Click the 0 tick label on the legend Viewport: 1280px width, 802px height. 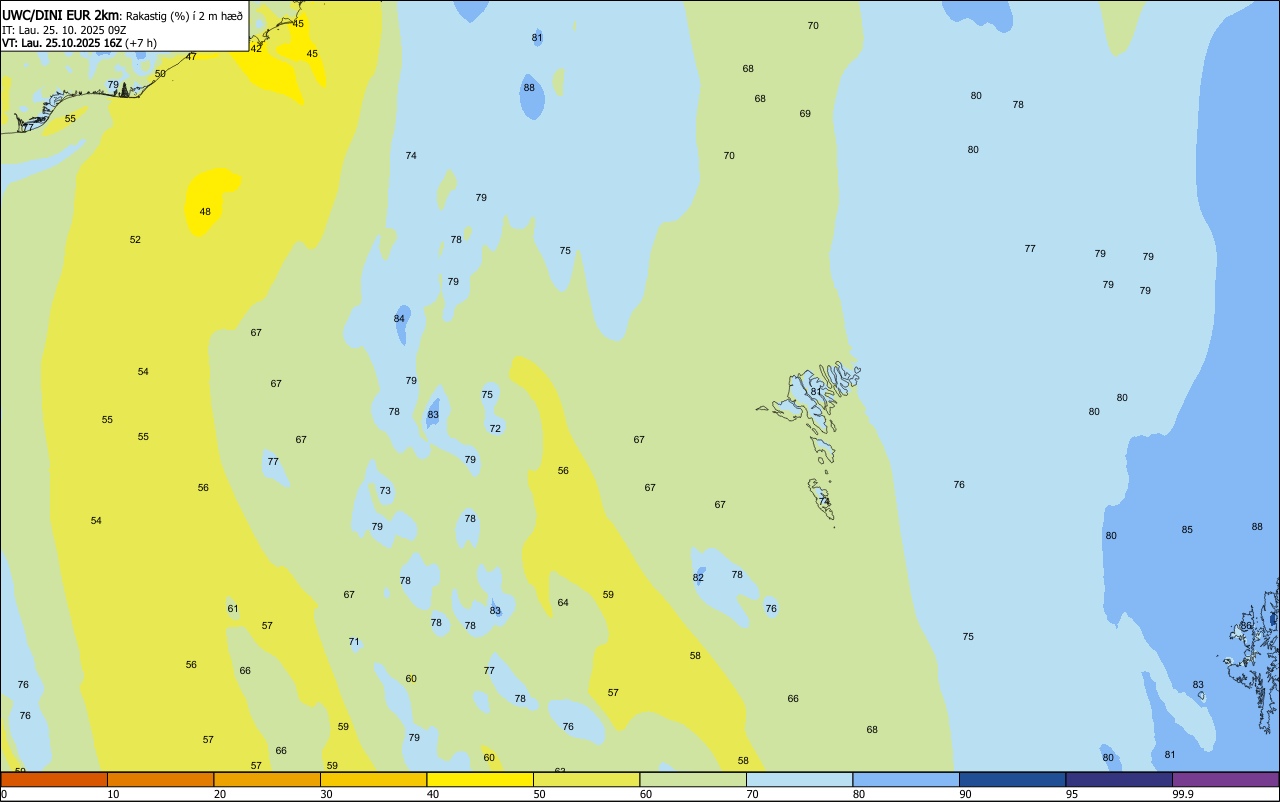tap(4, 794)
